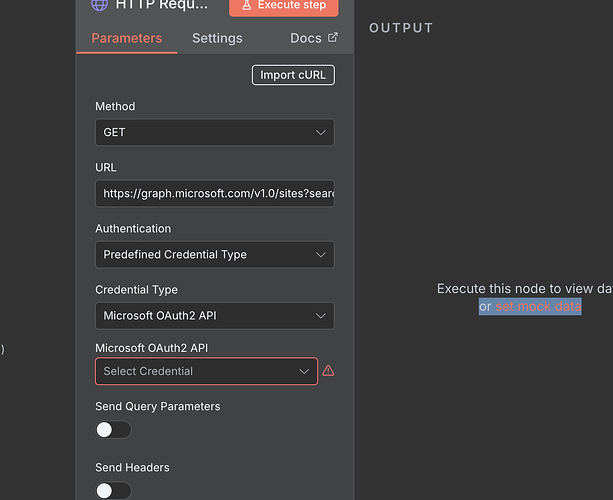This screenshot has width=613, height=500.
Task: Click the flask icon in Execute step
Action: tap(246, 6)
